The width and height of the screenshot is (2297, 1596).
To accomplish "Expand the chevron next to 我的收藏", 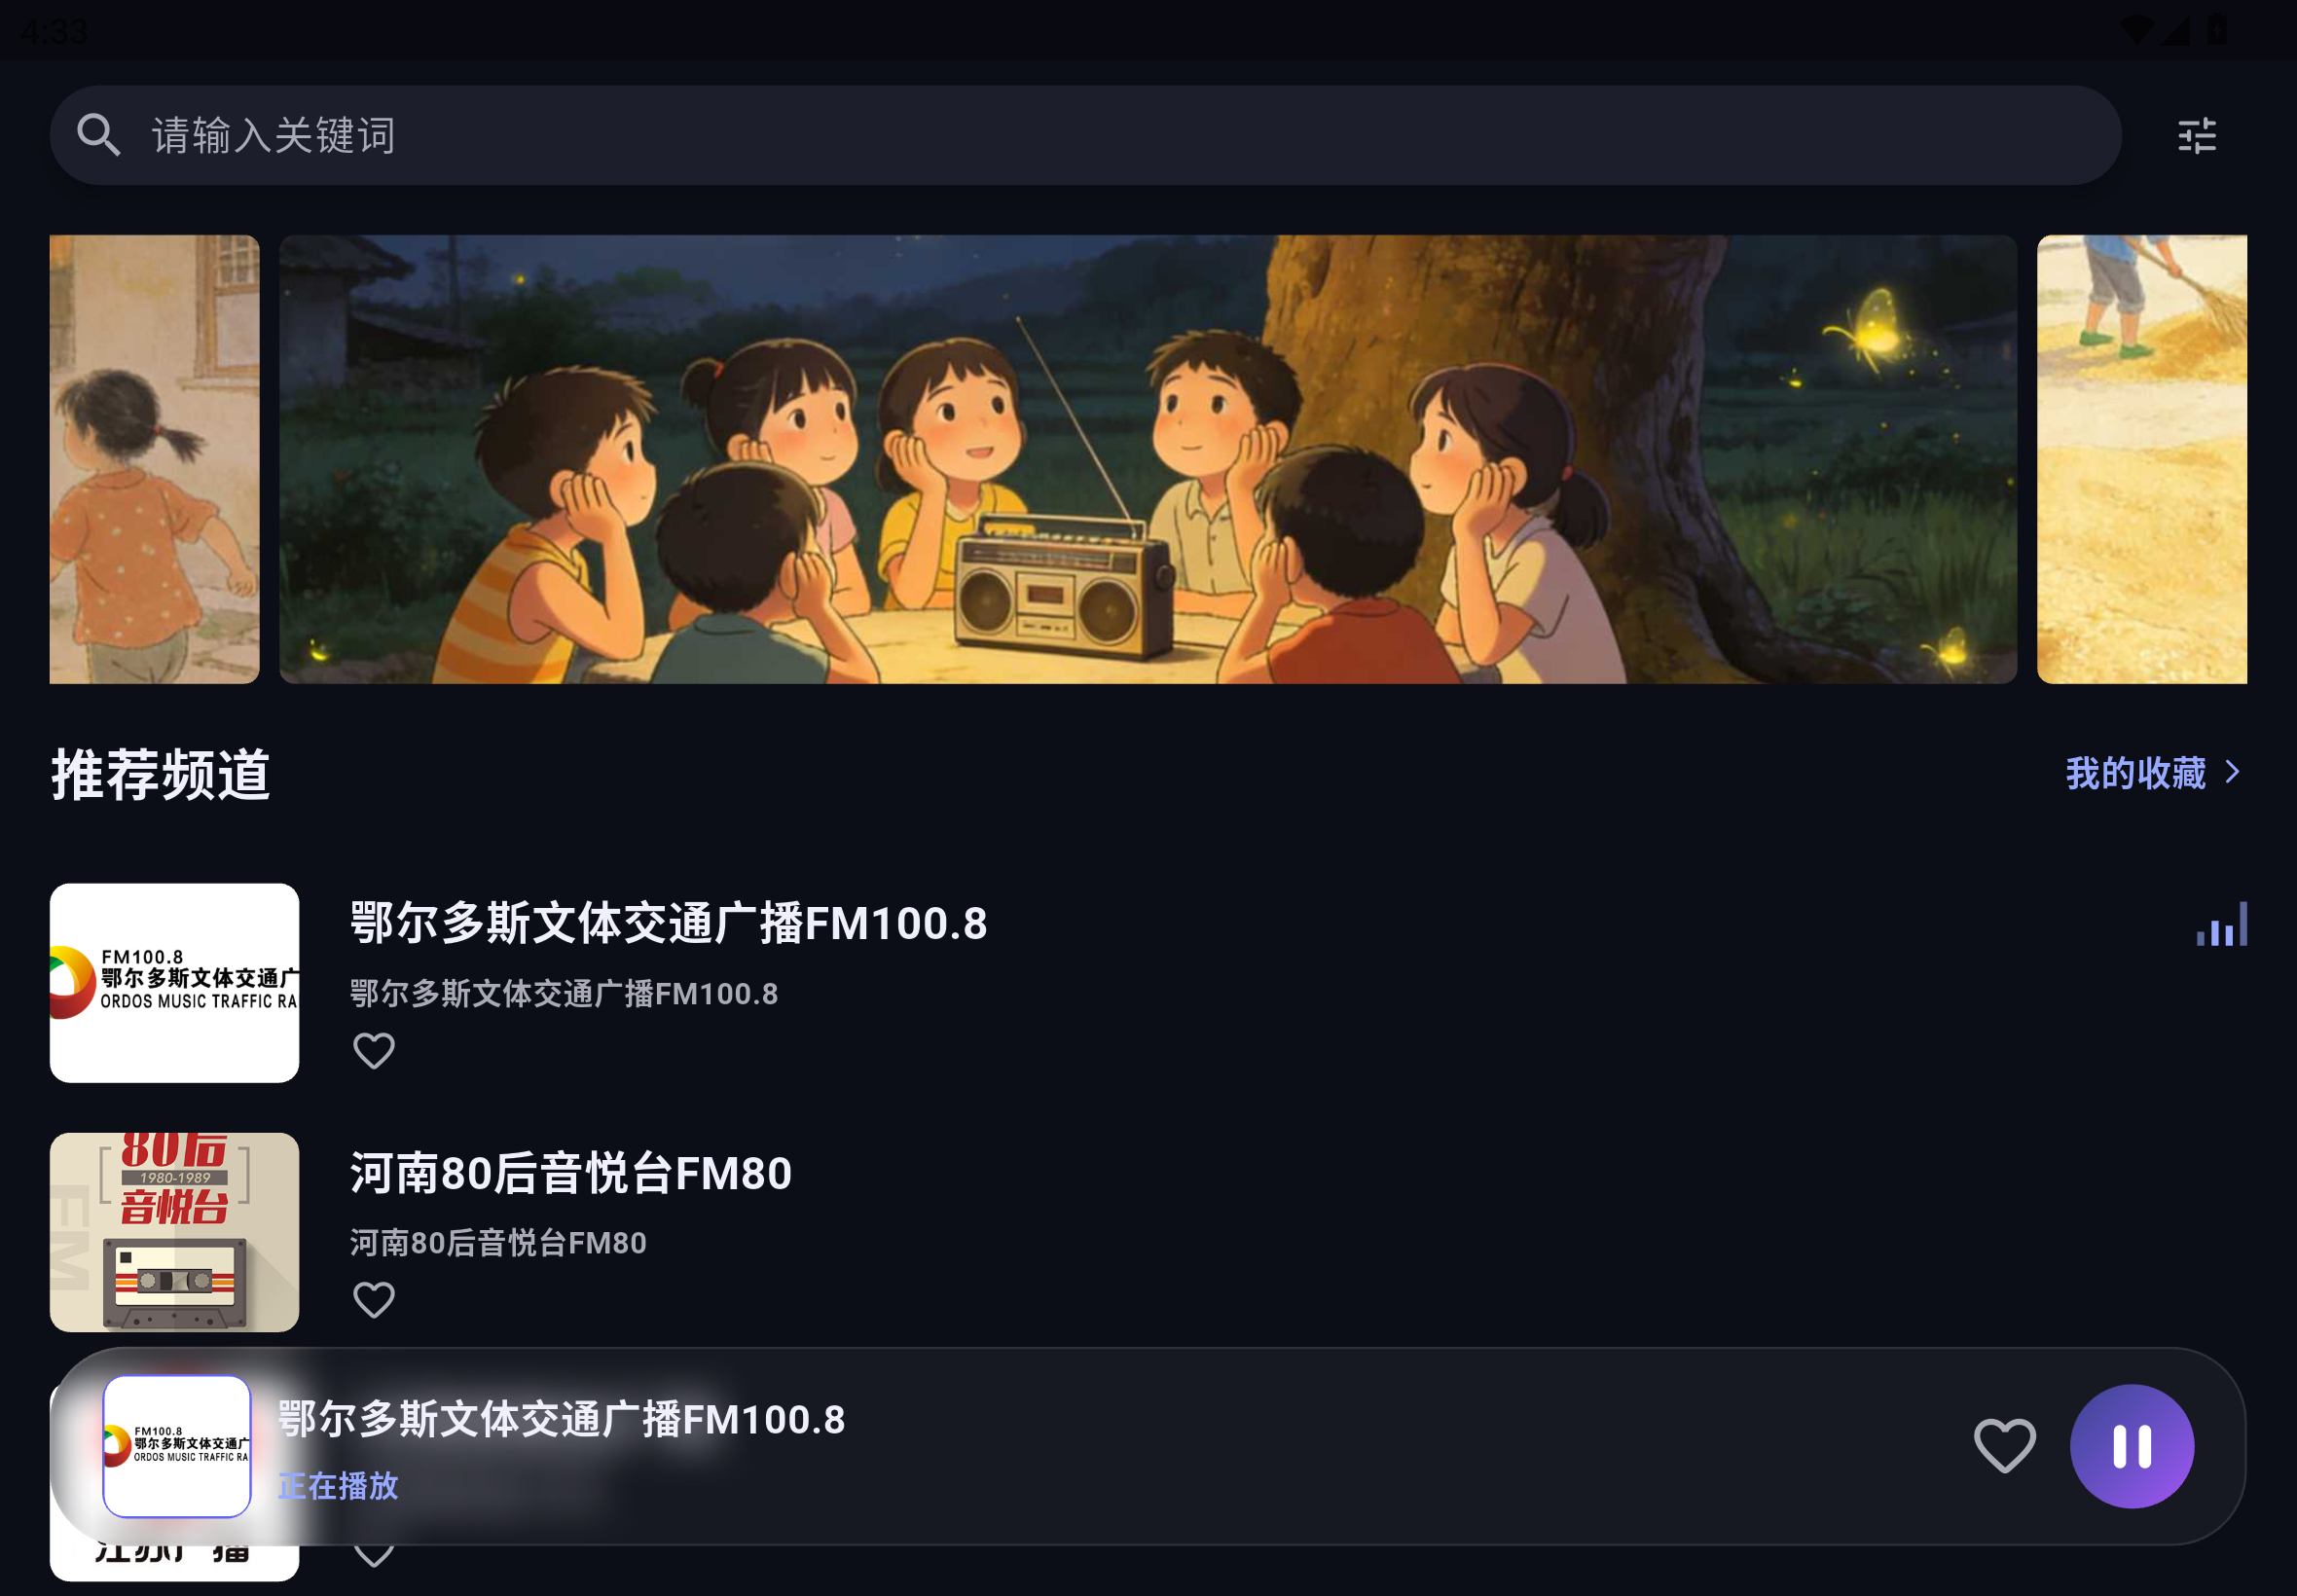I will pyautogui.click(x=2232, y=772).
